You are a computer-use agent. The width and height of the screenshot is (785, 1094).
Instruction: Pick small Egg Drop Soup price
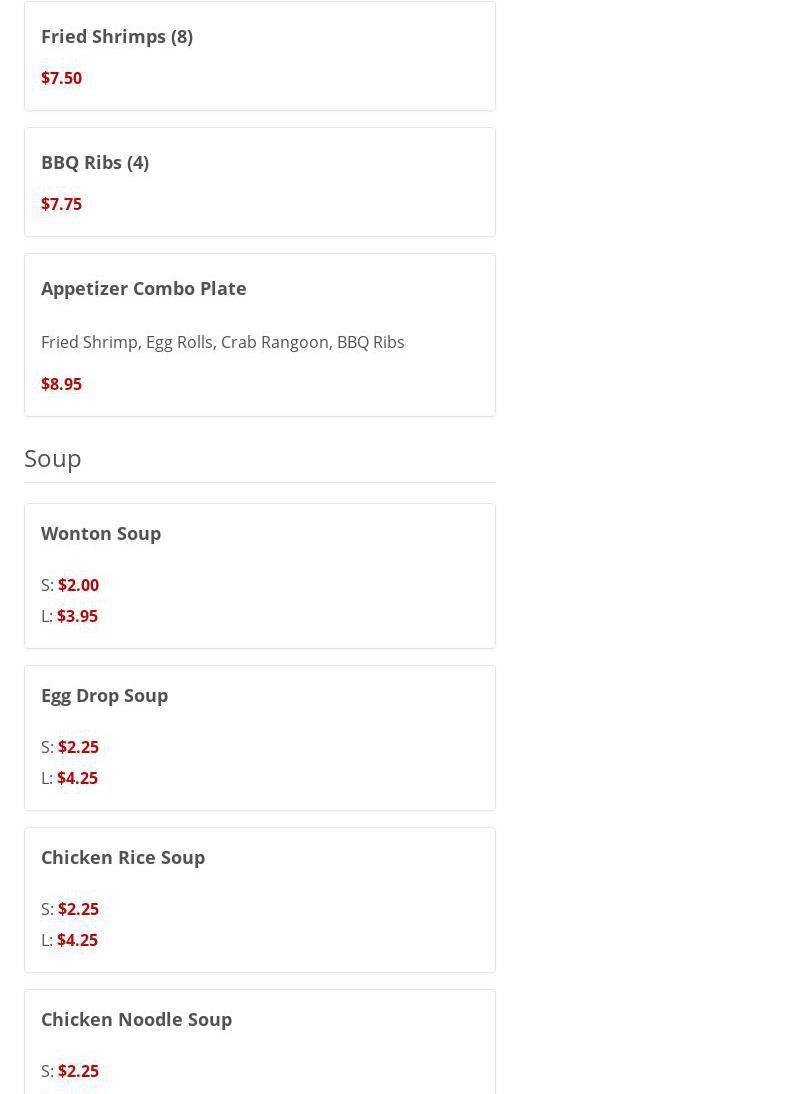point(78,747)
